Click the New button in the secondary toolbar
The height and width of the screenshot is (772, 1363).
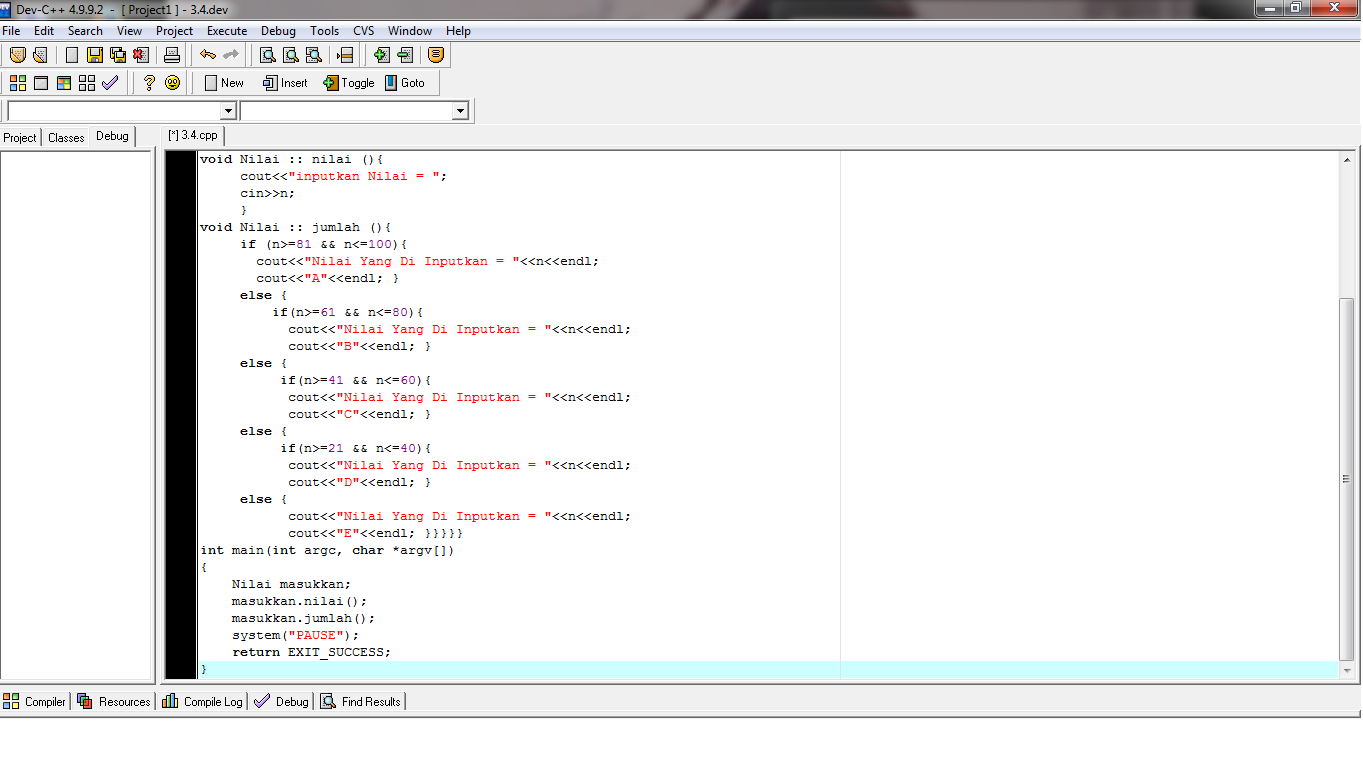(224, 83)
